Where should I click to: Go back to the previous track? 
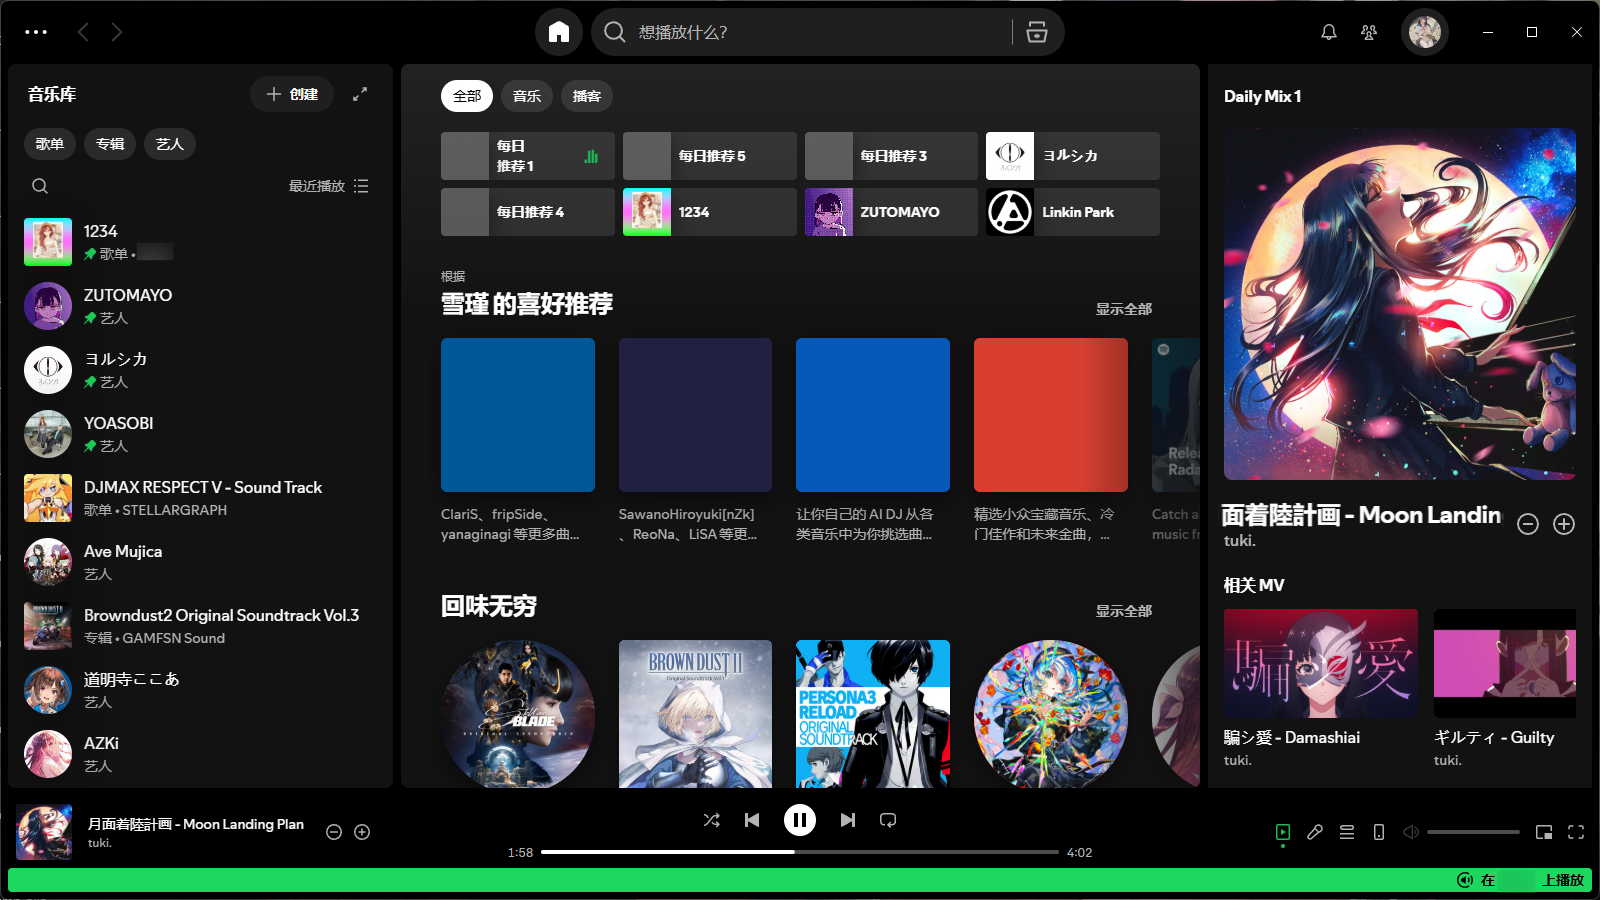752,820
